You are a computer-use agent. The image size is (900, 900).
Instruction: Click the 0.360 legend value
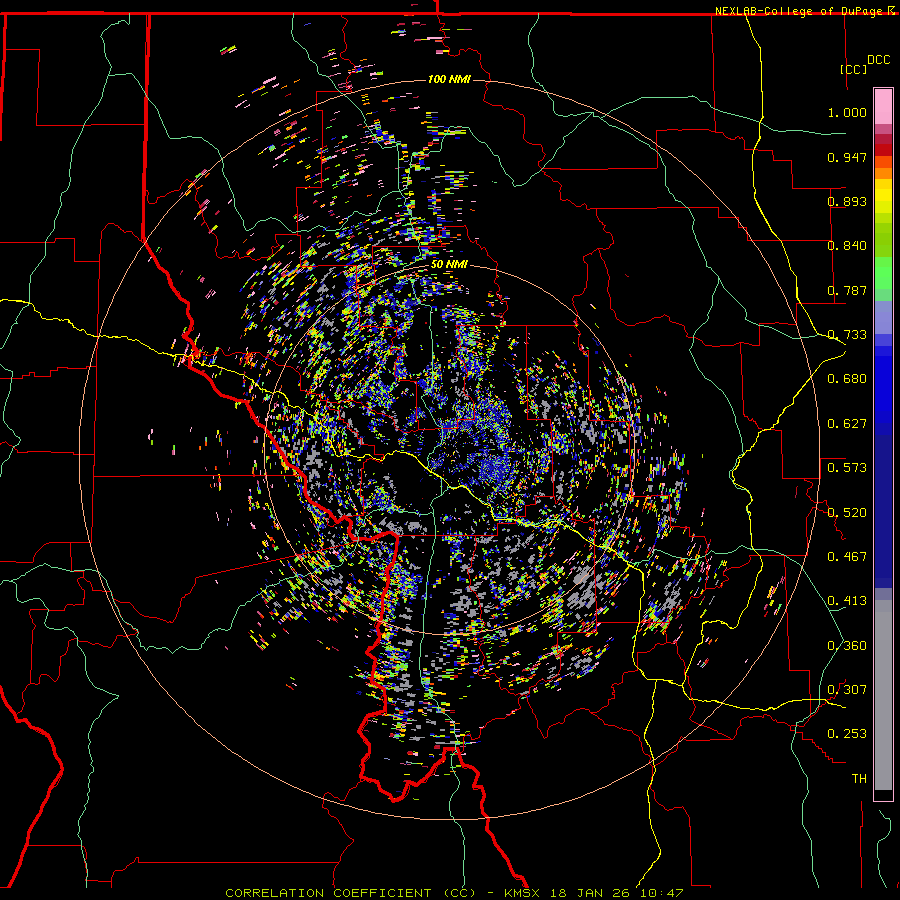[x=847, y=646]
